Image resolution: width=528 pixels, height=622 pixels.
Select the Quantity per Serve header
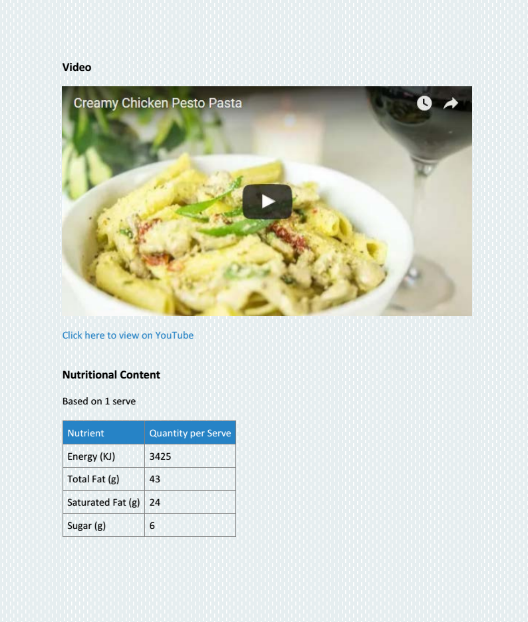(190, 432)
